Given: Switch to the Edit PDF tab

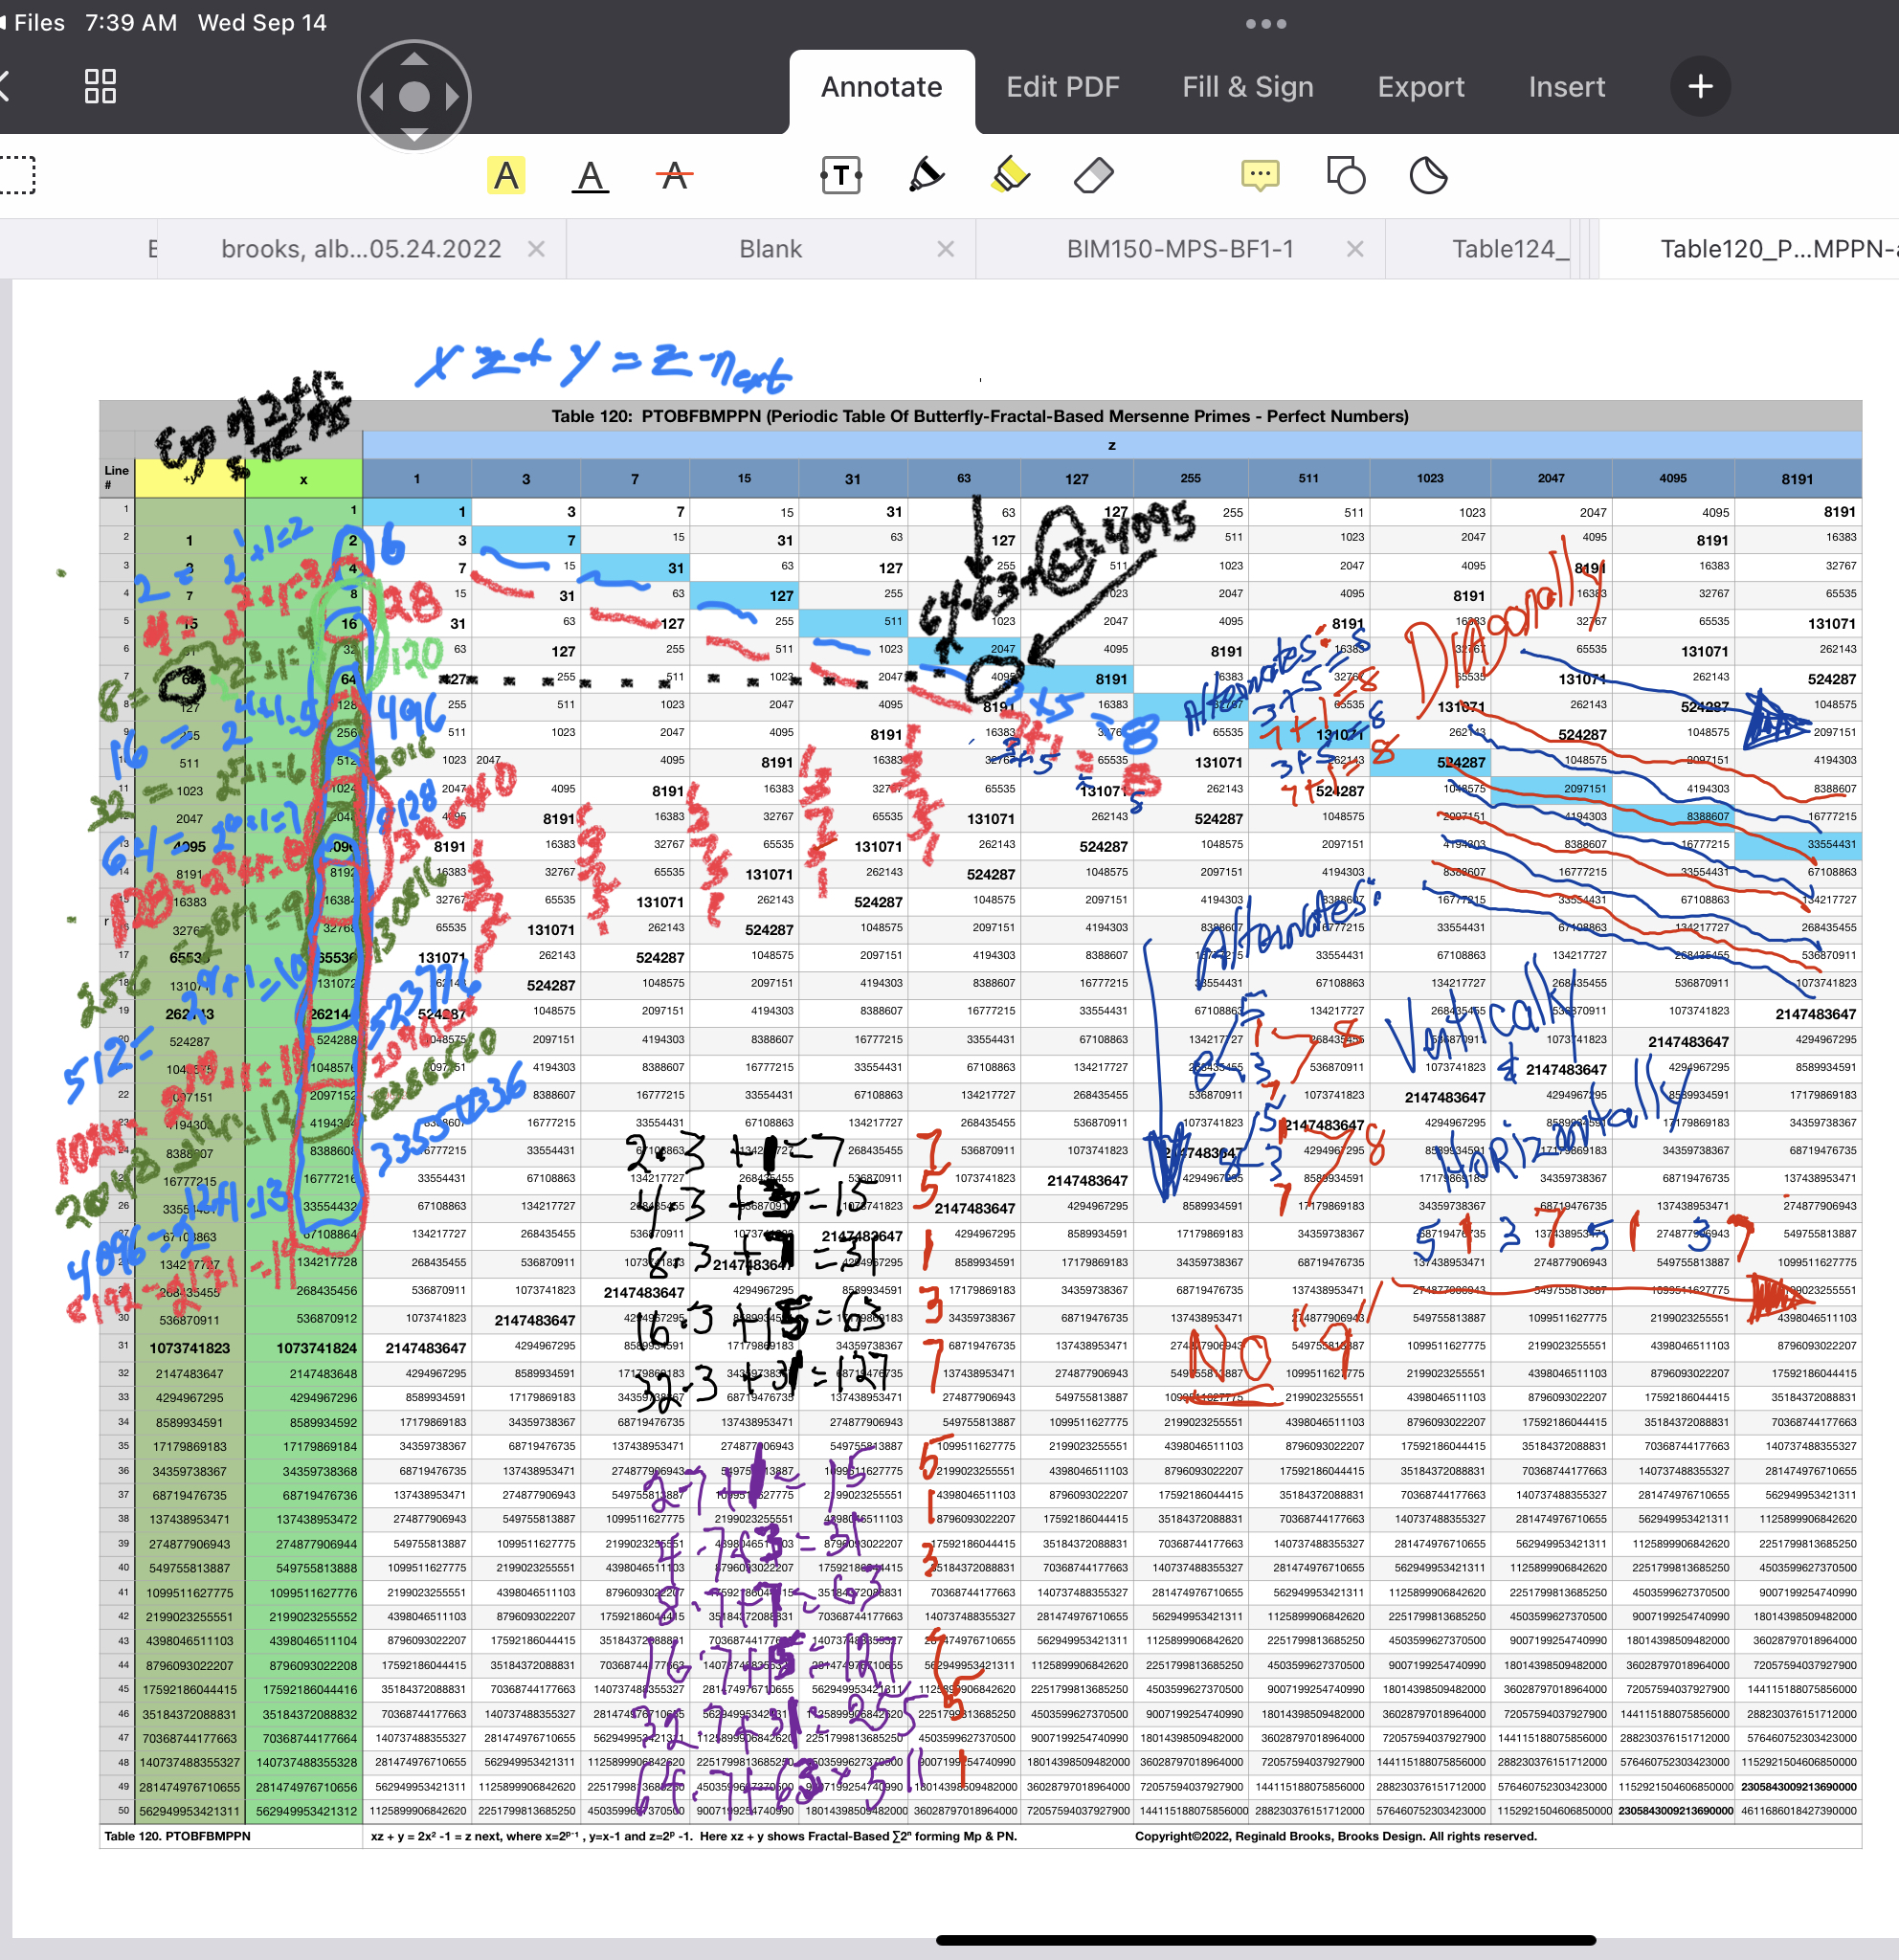Looking at the screenshot, I should pyautogui.click(x=1062, y=87).
